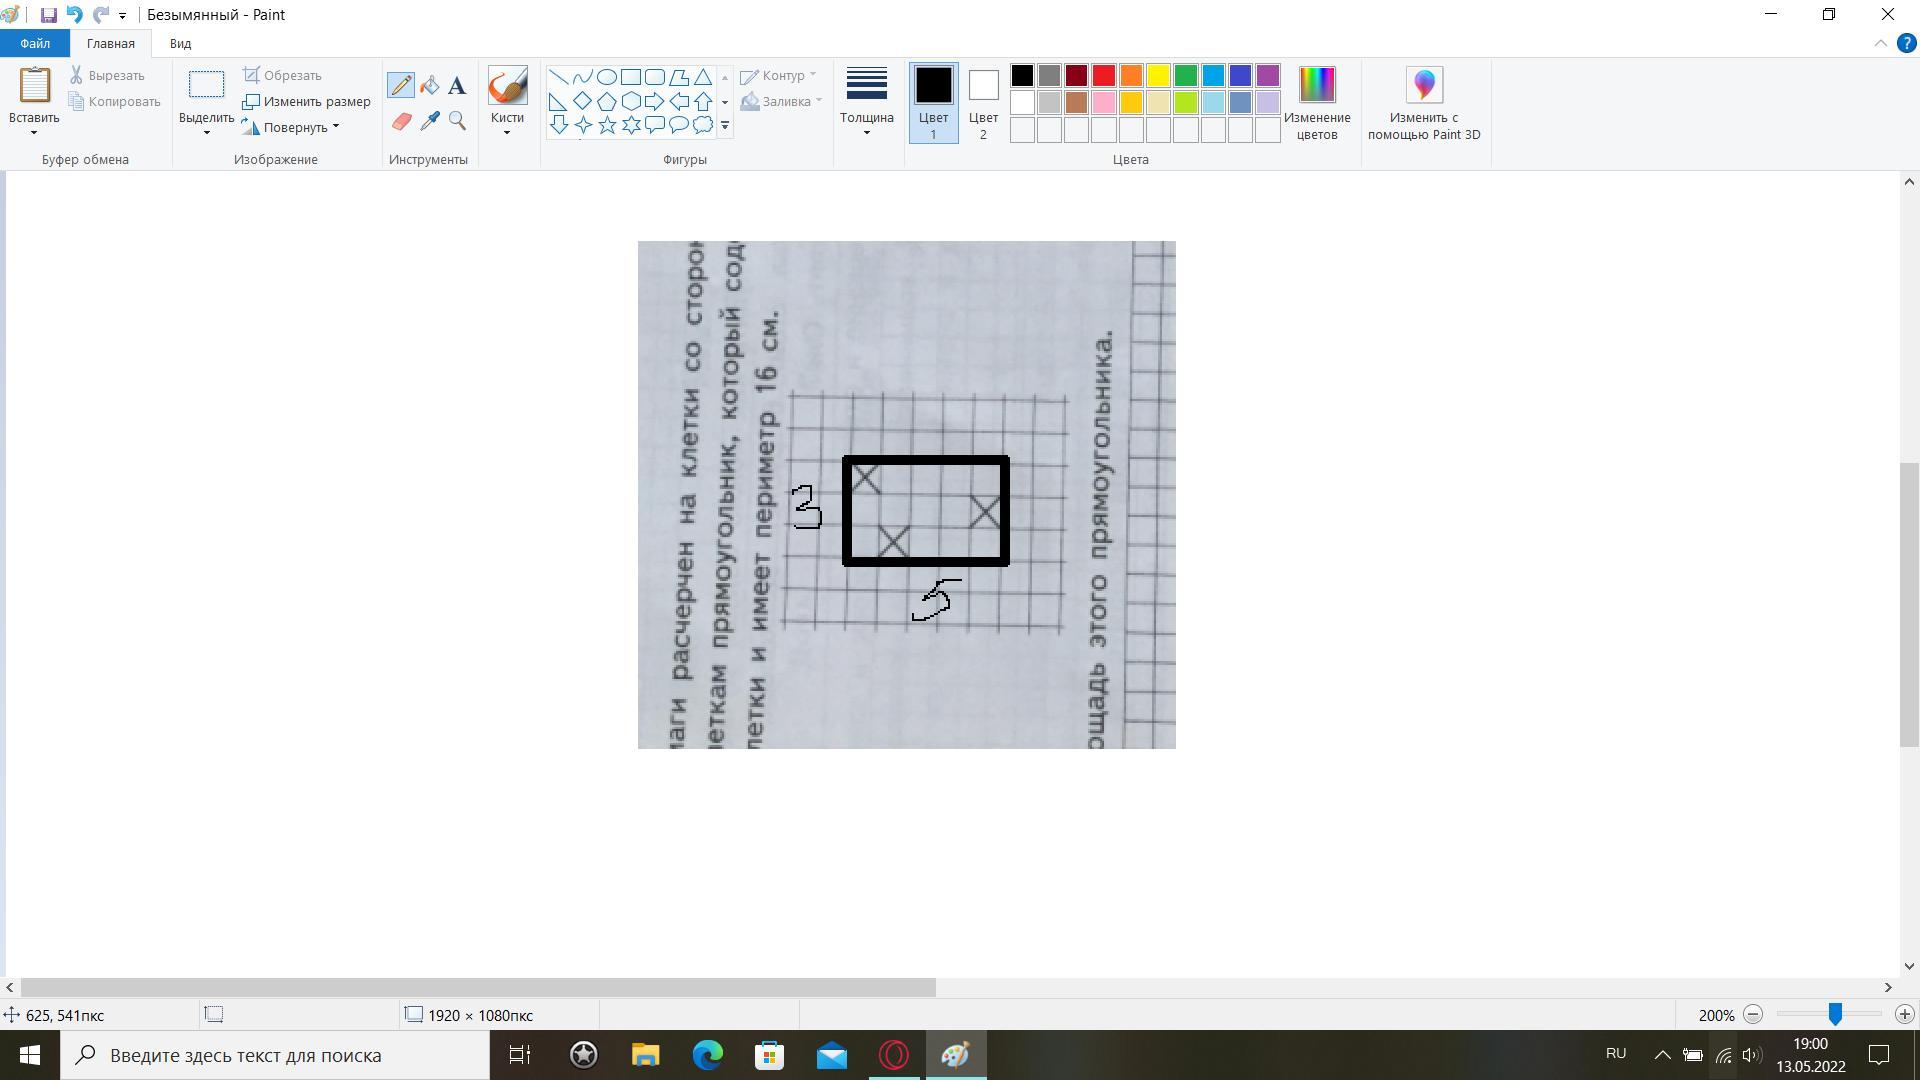The image size is (1920, 1080).
Task: Click Resize (Изменить размер) button
Action: (306, 101)
